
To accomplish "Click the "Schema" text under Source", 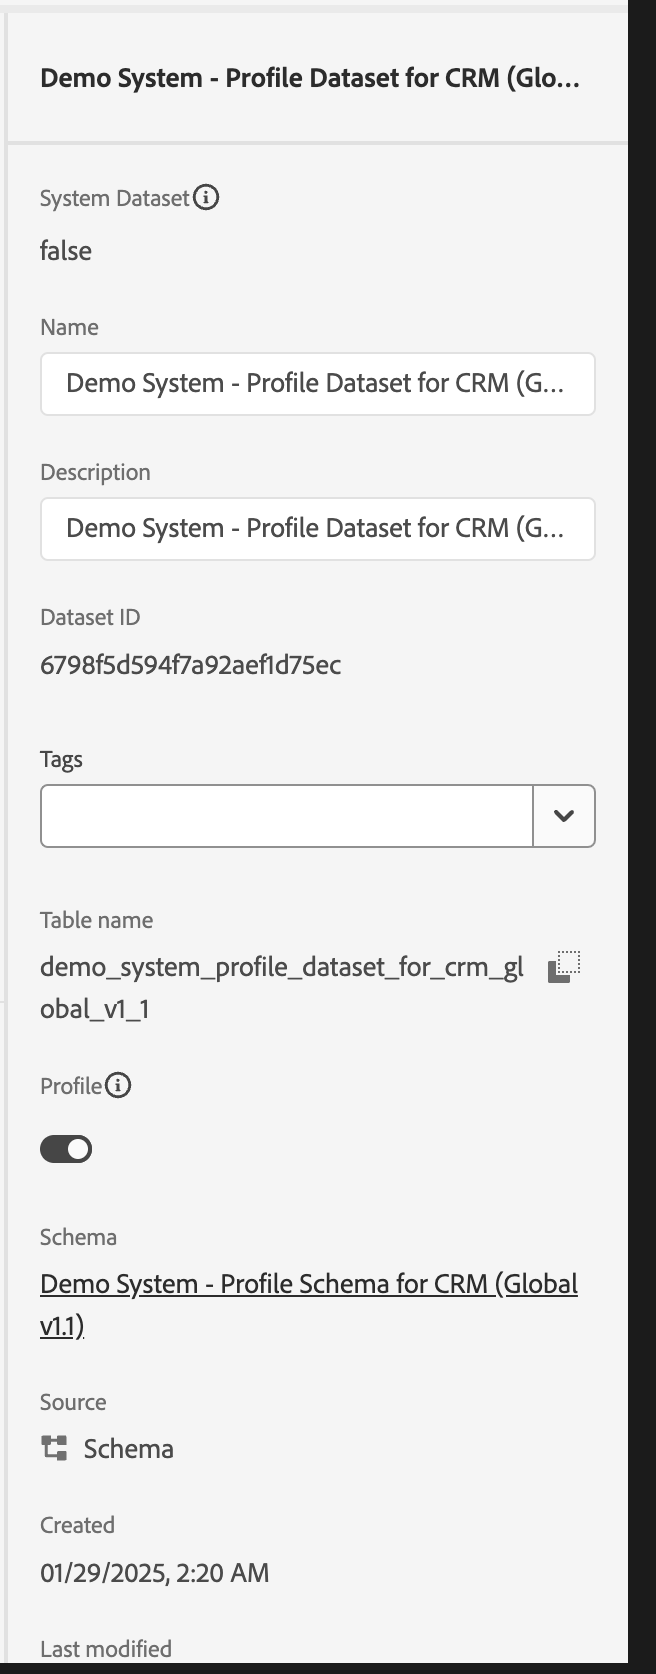I will point(128,1449).
